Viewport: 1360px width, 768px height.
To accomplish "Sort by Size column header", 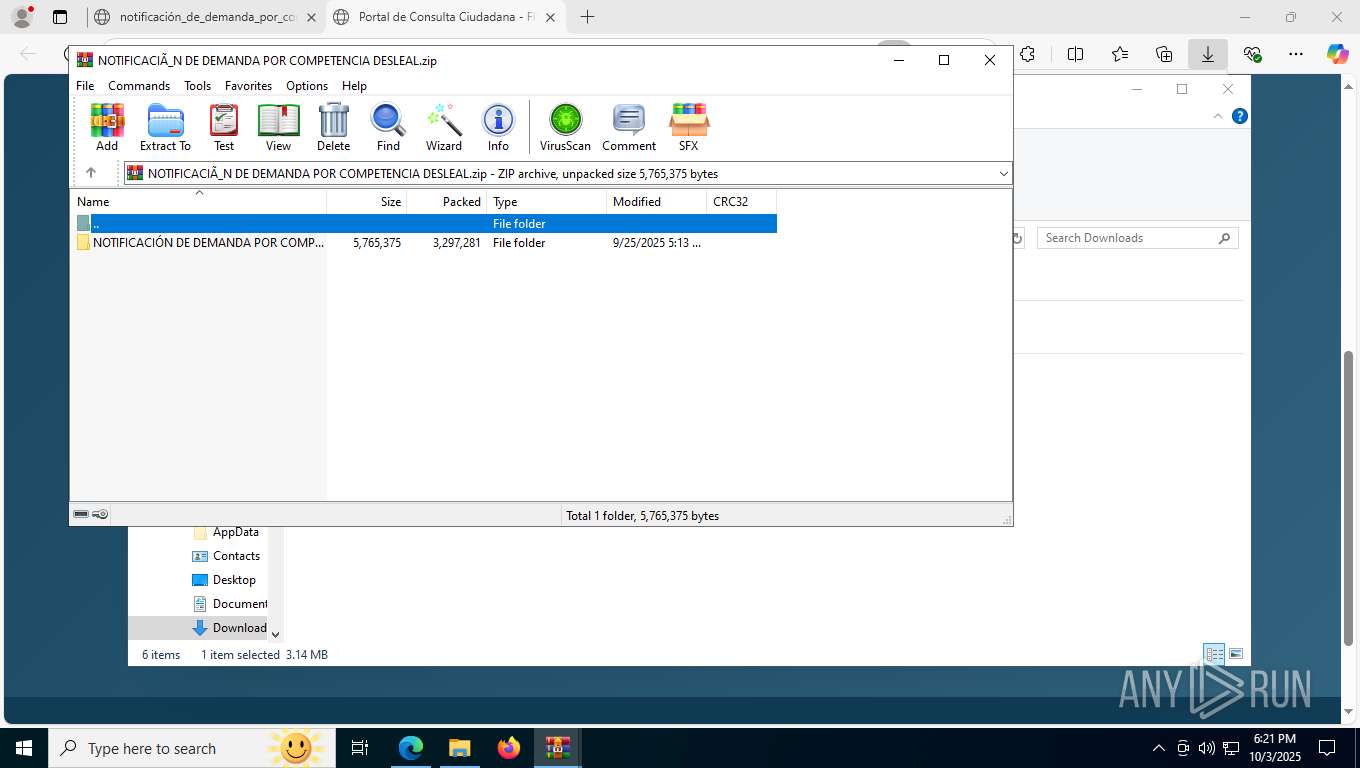I will point(366,201).
